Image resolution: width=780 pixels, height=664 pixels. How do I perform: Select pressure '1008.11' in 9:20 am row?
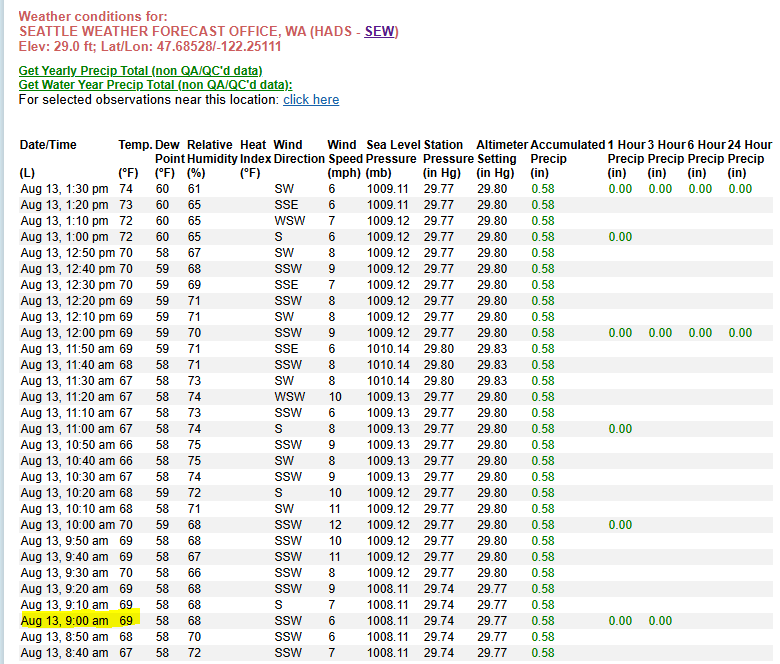click(388, 589)
